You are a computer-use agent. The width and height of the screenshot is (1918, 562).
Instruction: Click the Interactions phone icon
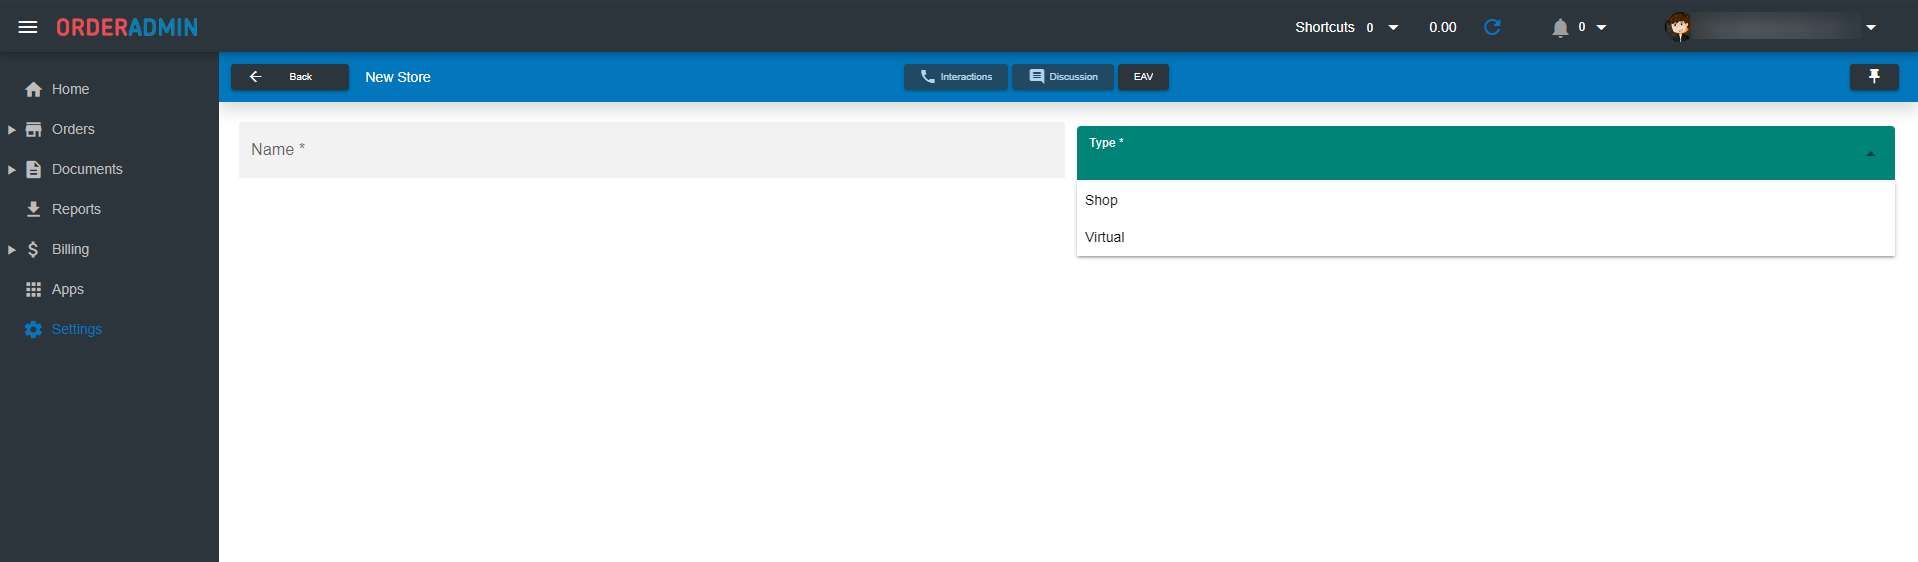pyautogui.click(x=927, y=77)
